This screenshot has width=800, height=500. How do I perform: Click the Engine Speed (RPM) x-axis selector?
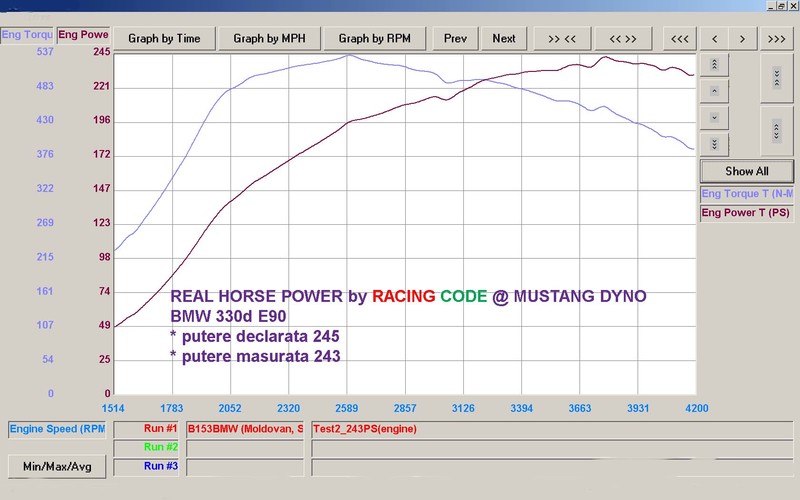(57, 429)
